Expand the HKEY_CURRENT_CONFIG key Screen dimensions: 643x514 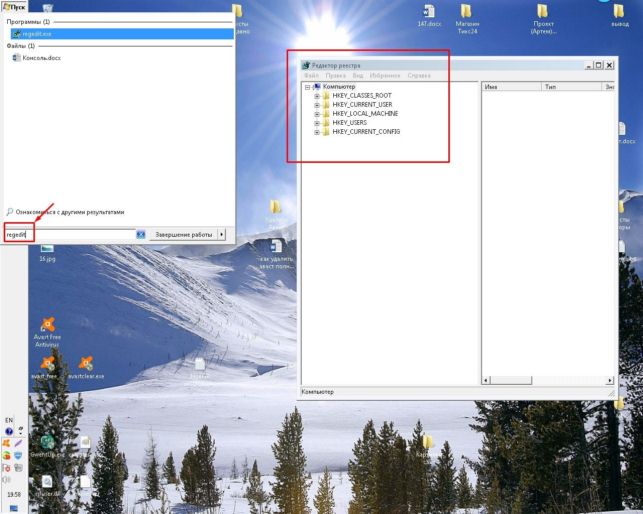tap(317, 132)
